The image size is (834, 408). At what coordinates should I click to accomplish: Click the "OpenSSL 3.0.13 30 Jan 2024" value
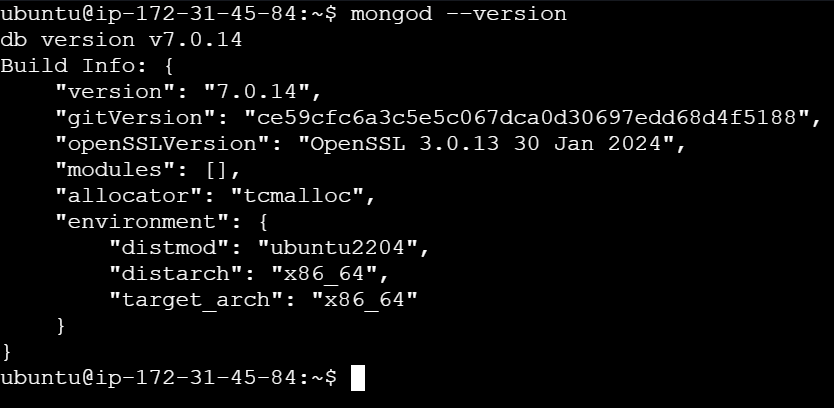[486, 144]
